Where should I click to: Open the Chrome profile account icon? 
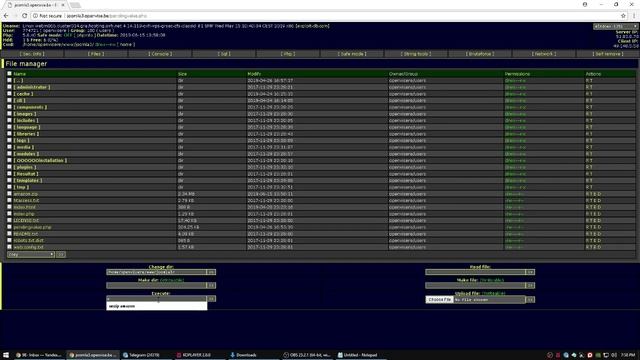585,4
